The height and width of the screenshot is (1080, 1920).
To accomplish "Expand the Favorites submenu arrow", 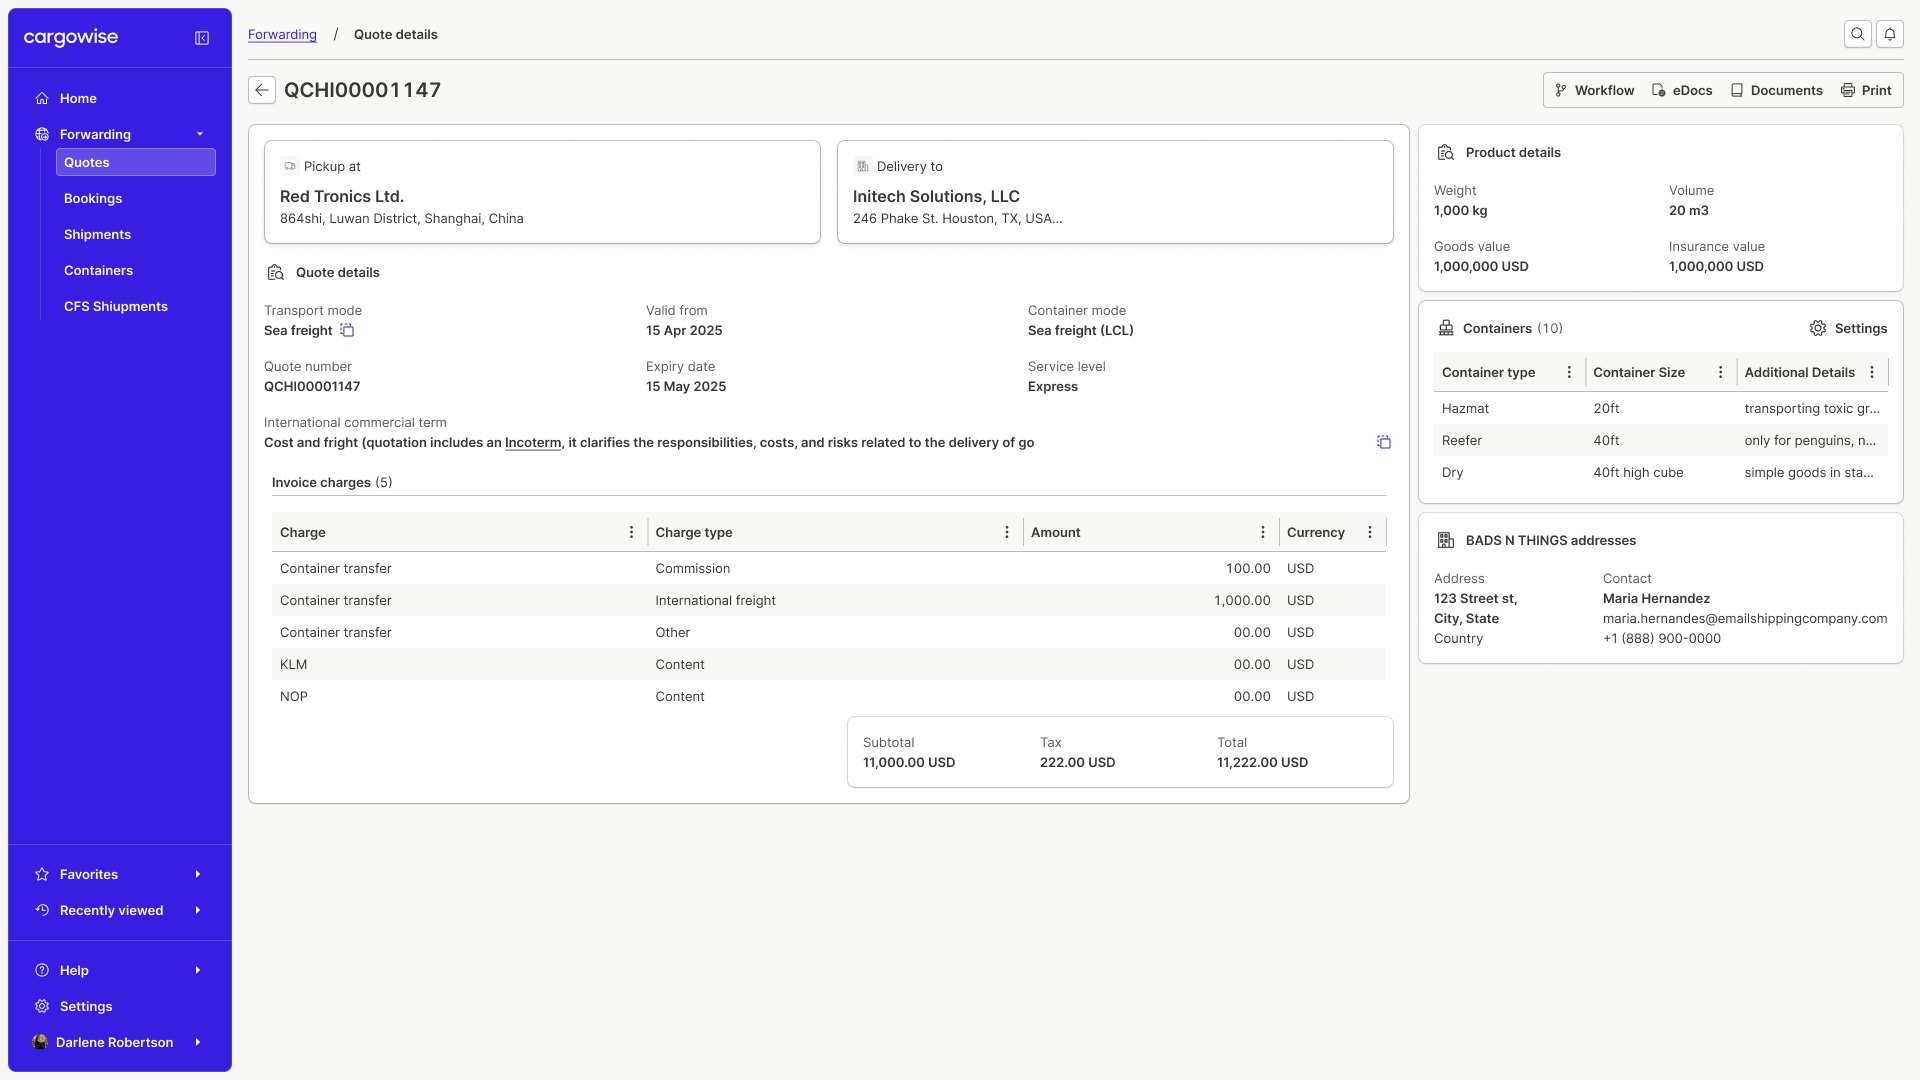I will [x=198, y=874].
